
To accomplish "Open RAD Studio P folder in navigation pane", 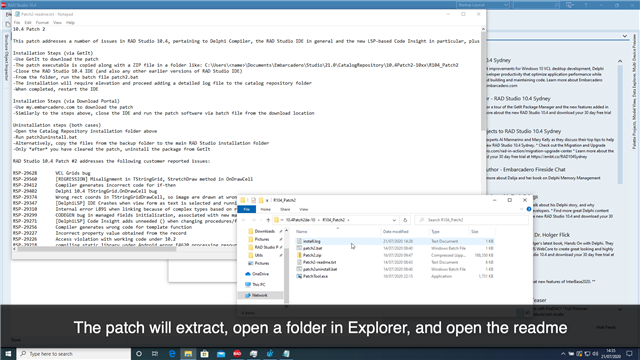I will [x=266, y=247].
